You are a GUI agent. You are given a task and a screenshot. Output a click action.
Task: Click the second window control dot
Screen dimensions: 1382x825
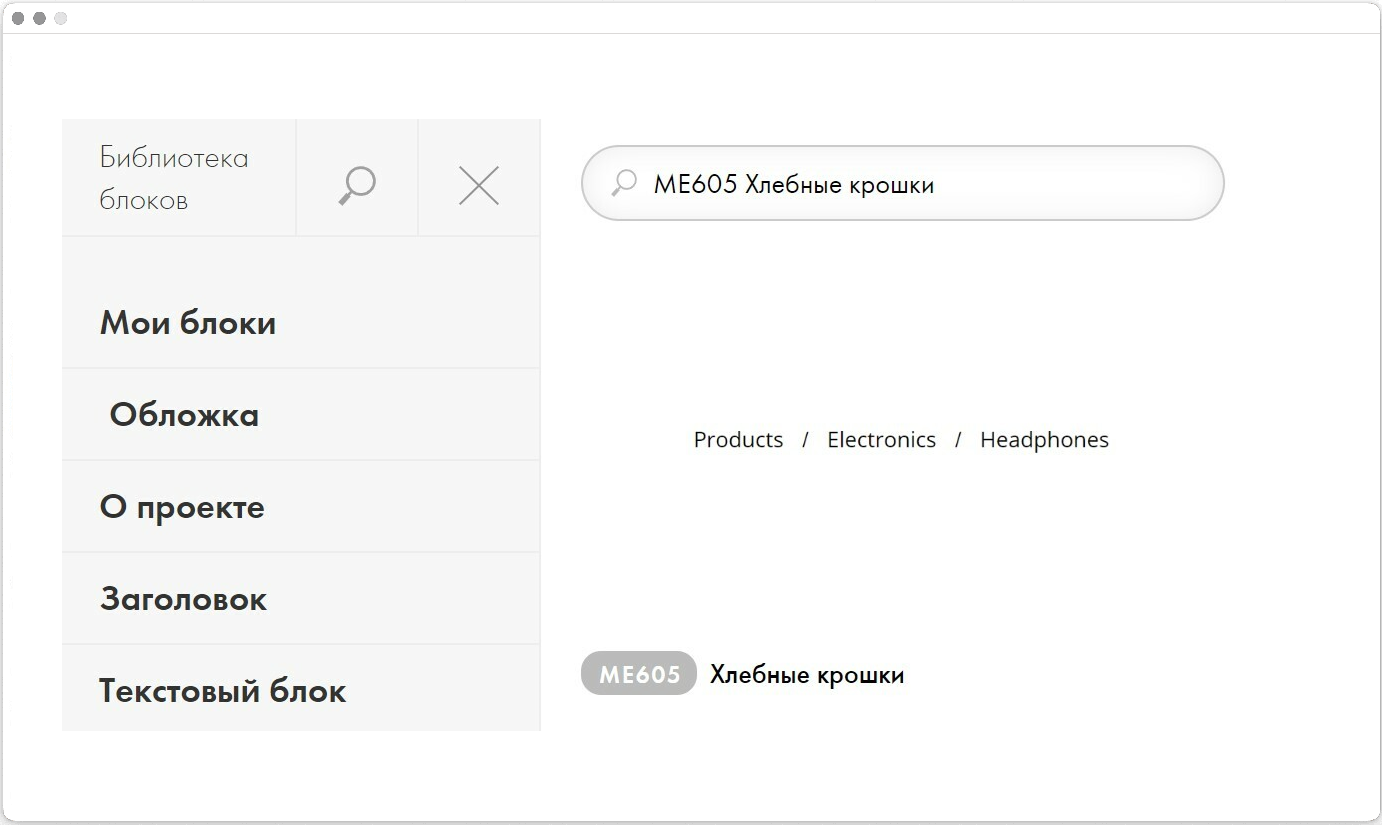39,18
